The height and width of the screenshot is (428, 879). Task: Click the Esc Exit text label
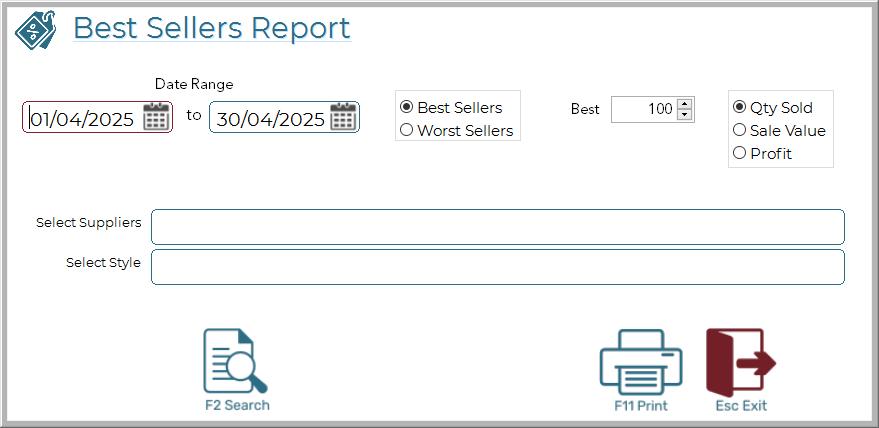click(741, 406)
